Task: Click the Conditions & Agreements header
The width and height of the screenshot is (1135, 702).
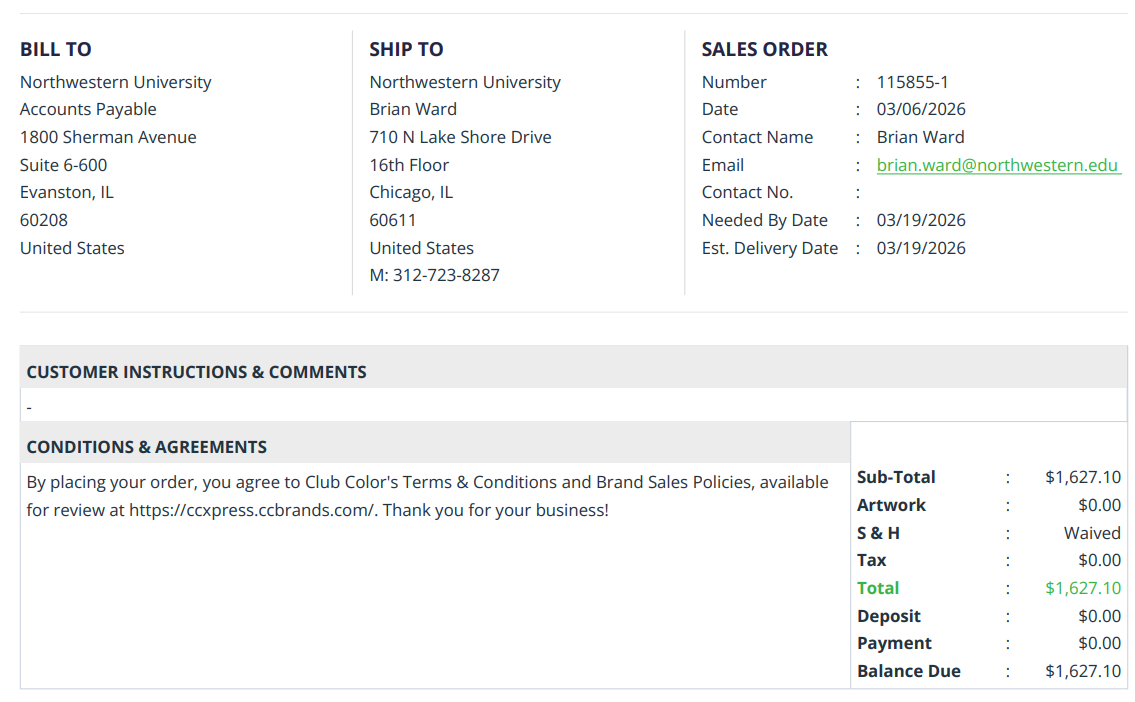Action: pyautogui.click(x=147, y=447)
